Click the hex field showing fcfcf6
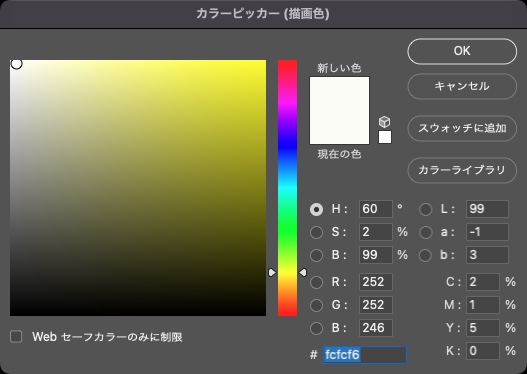The image size is (527, 374). click(x=365, y=355)
